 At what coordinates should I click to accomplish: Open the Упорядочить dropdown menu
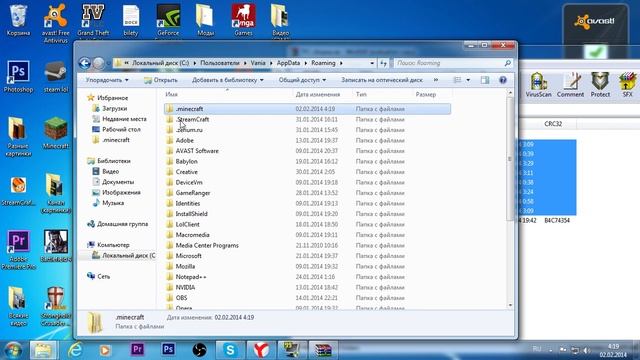click(107, 80)
